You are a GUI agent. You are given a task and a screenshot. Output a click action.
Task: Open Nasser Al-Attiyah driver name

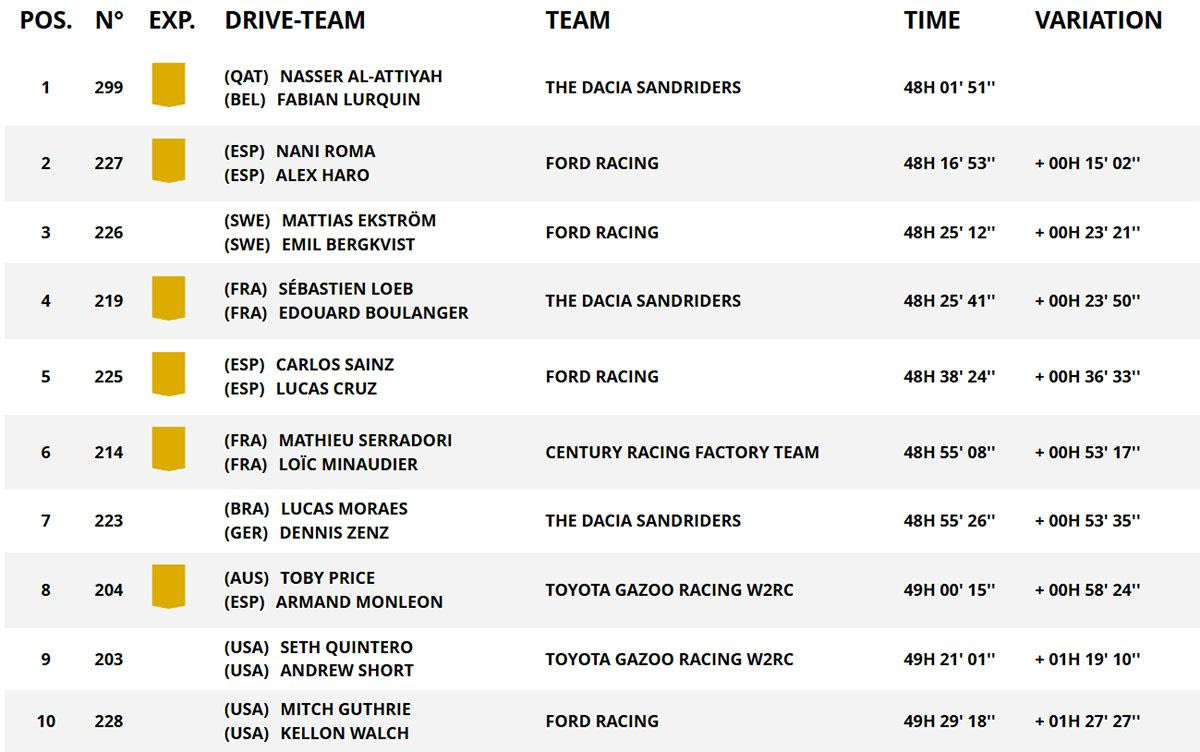point(361,76)
